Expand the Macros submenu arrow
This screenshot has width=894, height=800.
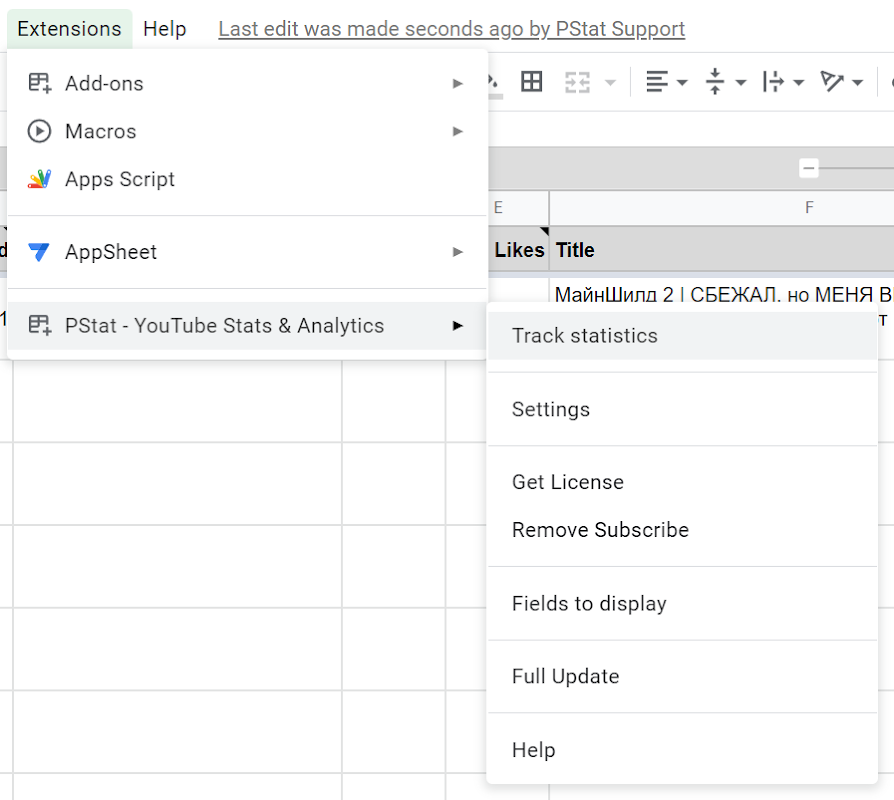(x=457, y=131)
